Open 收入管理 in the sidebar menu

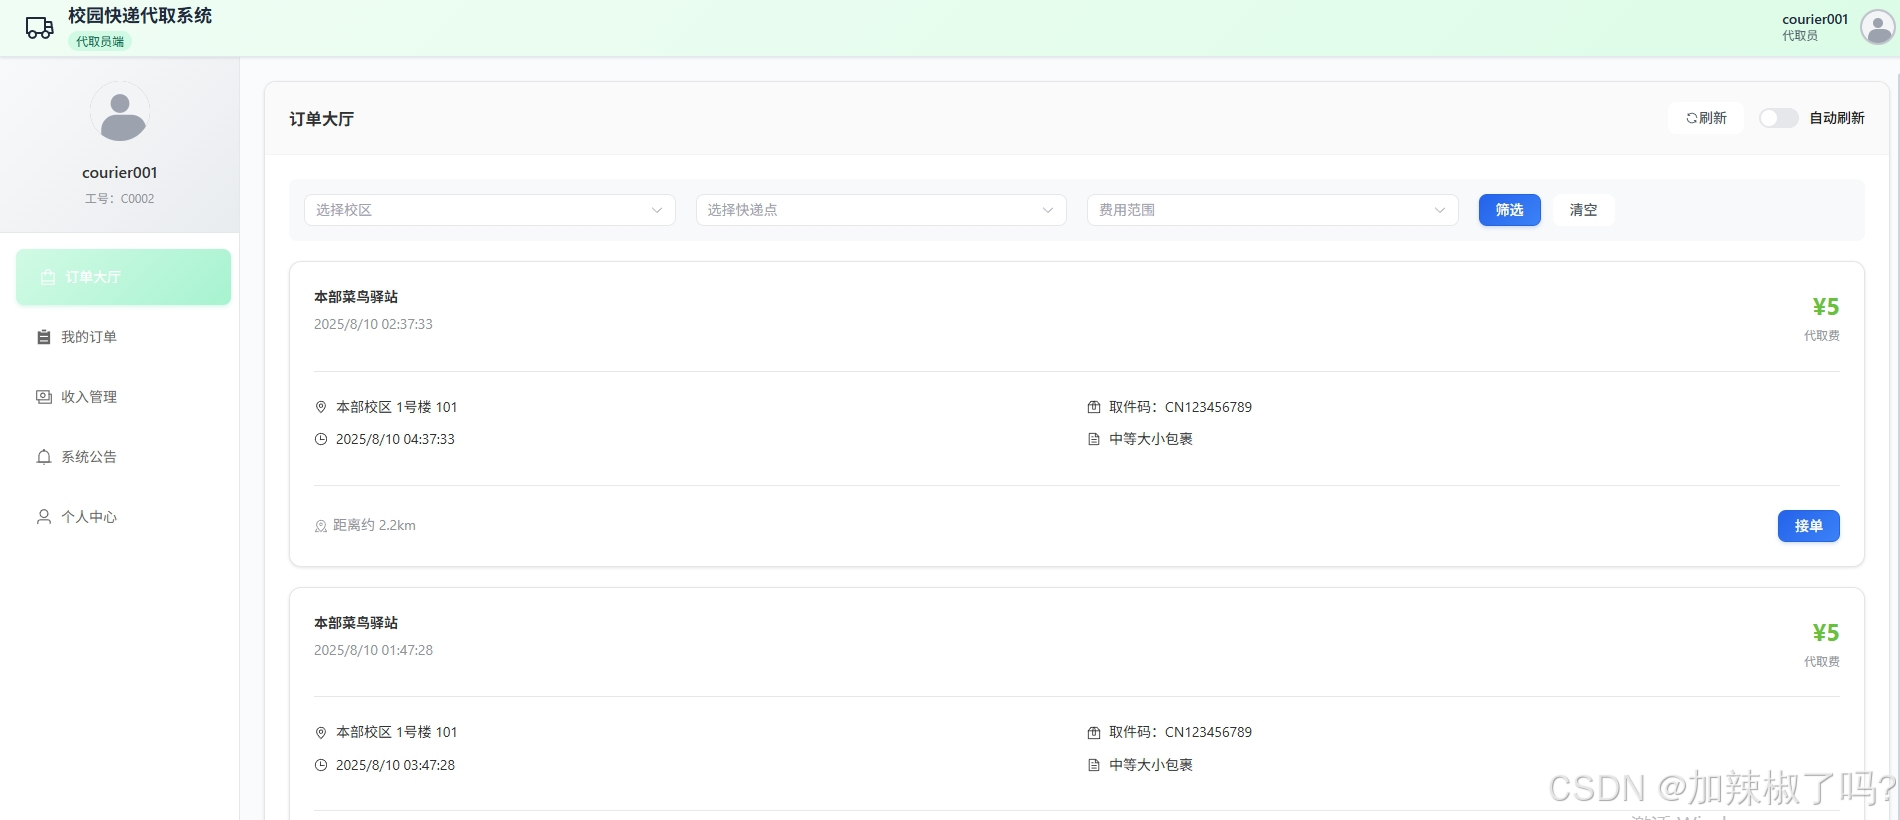coord(123,397)
